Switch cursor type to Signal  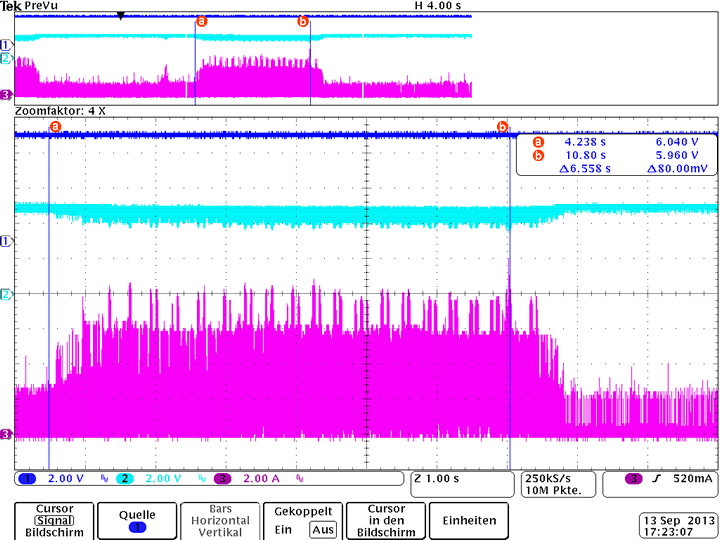point(54,521)
